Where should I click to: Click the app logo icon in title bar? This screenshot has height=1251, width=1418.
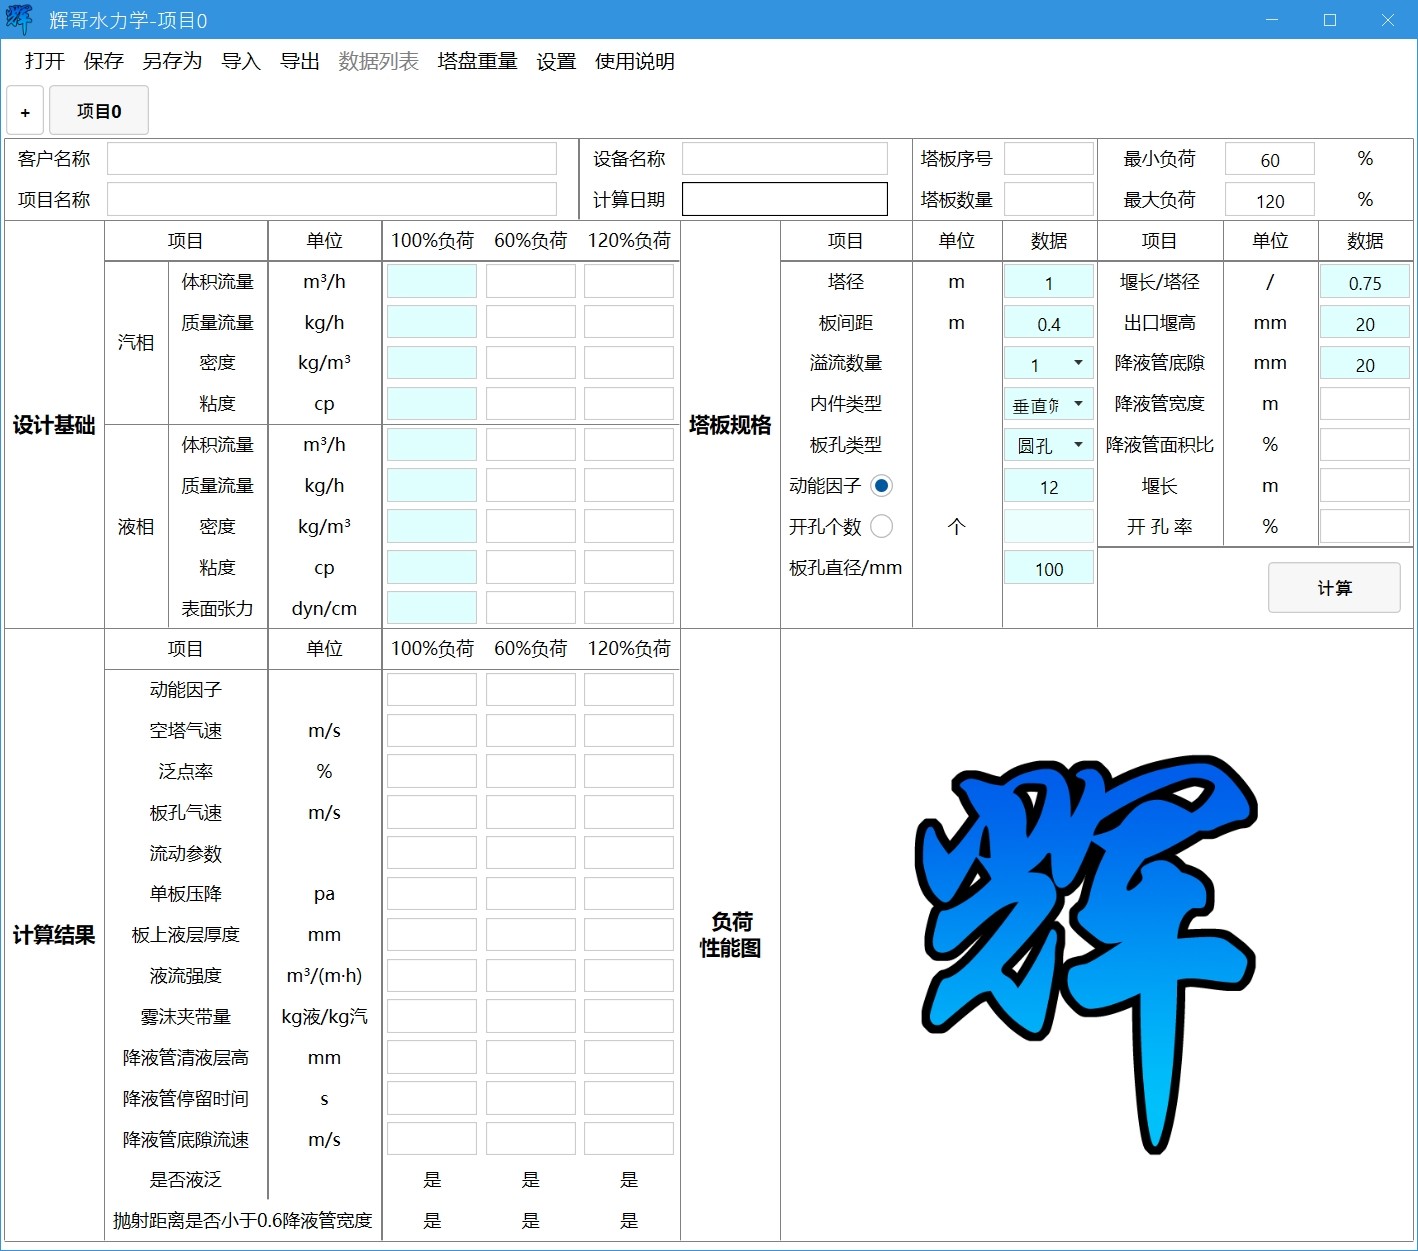(x=19, y=20)
